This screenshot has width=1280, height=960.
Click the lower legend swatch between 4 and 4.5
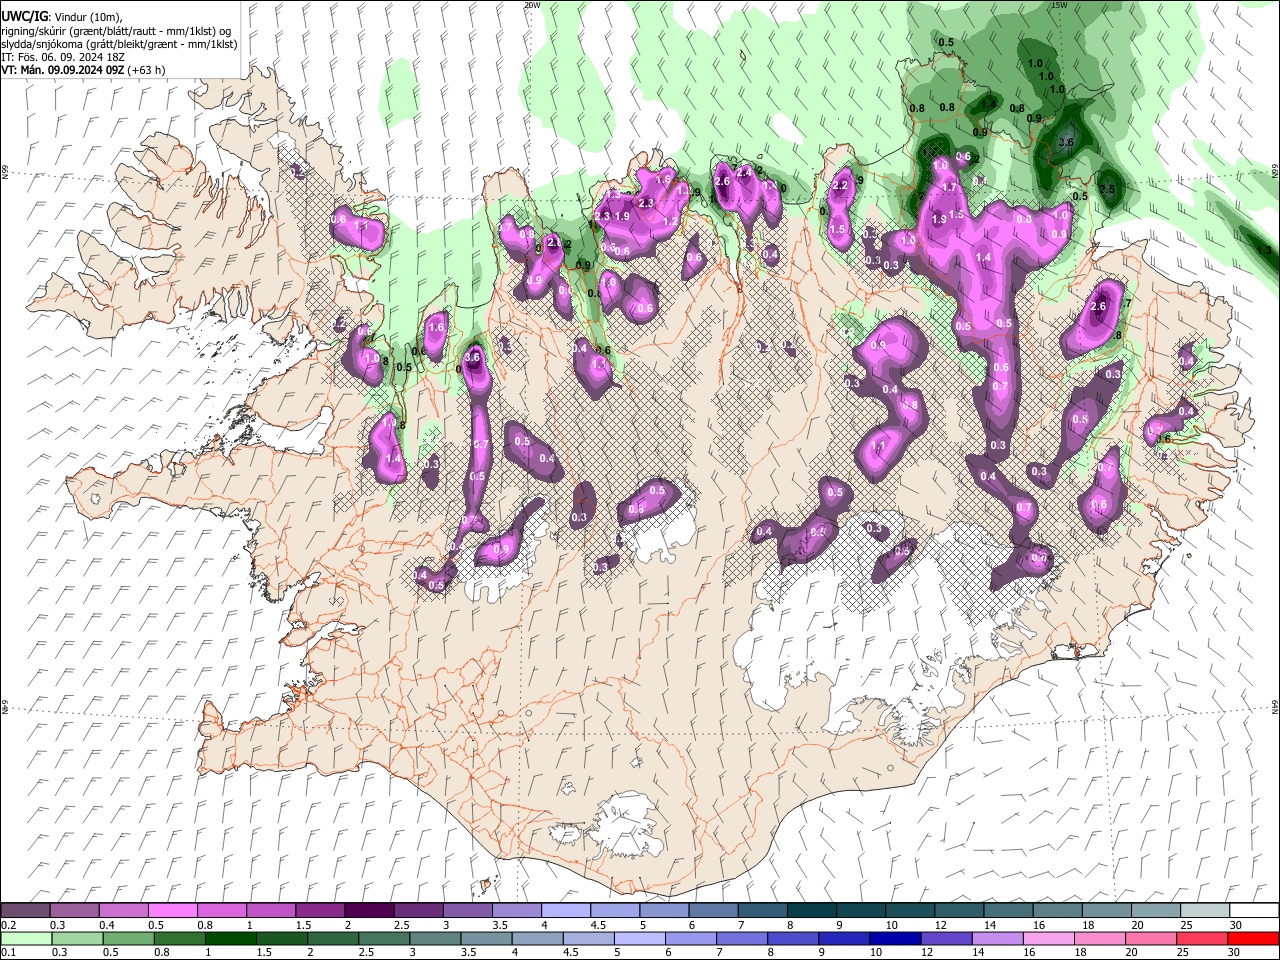coord(537,938)
